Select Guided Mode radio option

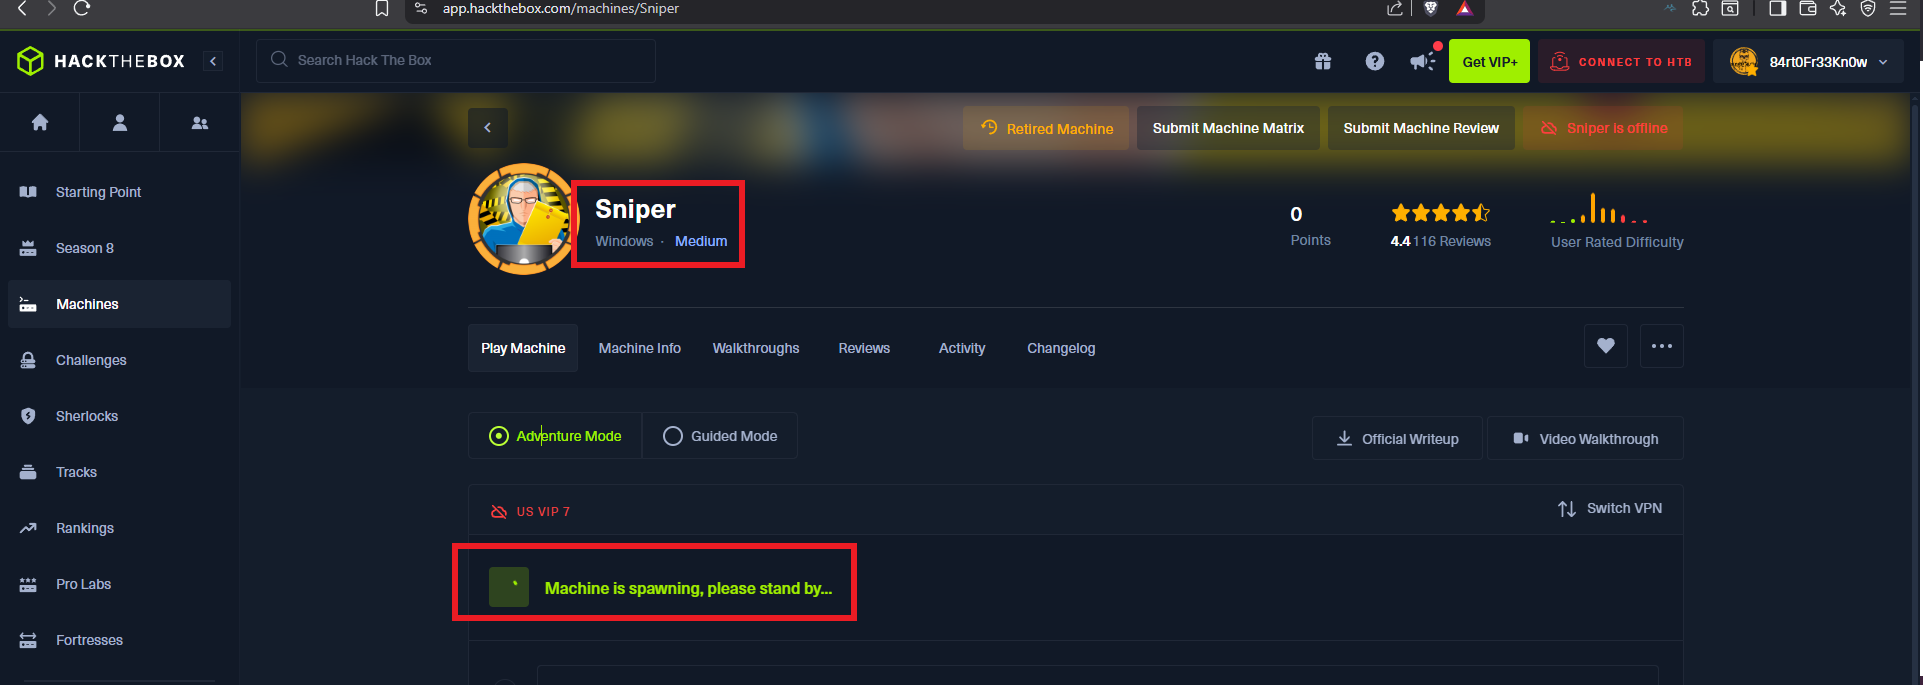click(x=720, y=436)
